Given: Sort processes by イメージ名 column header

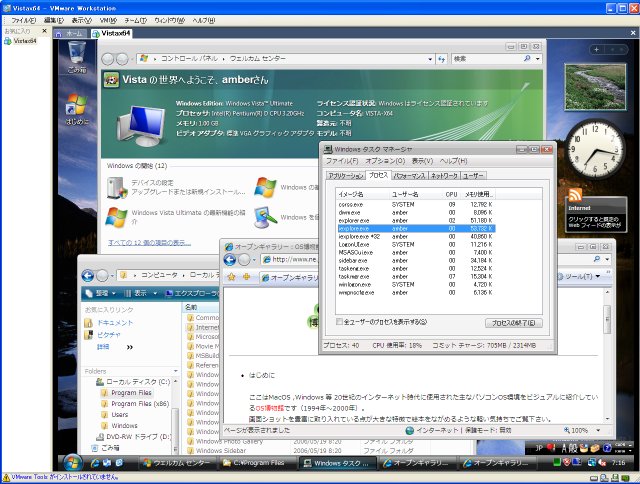Looking at the screenshot, I should tap(362, 194).
